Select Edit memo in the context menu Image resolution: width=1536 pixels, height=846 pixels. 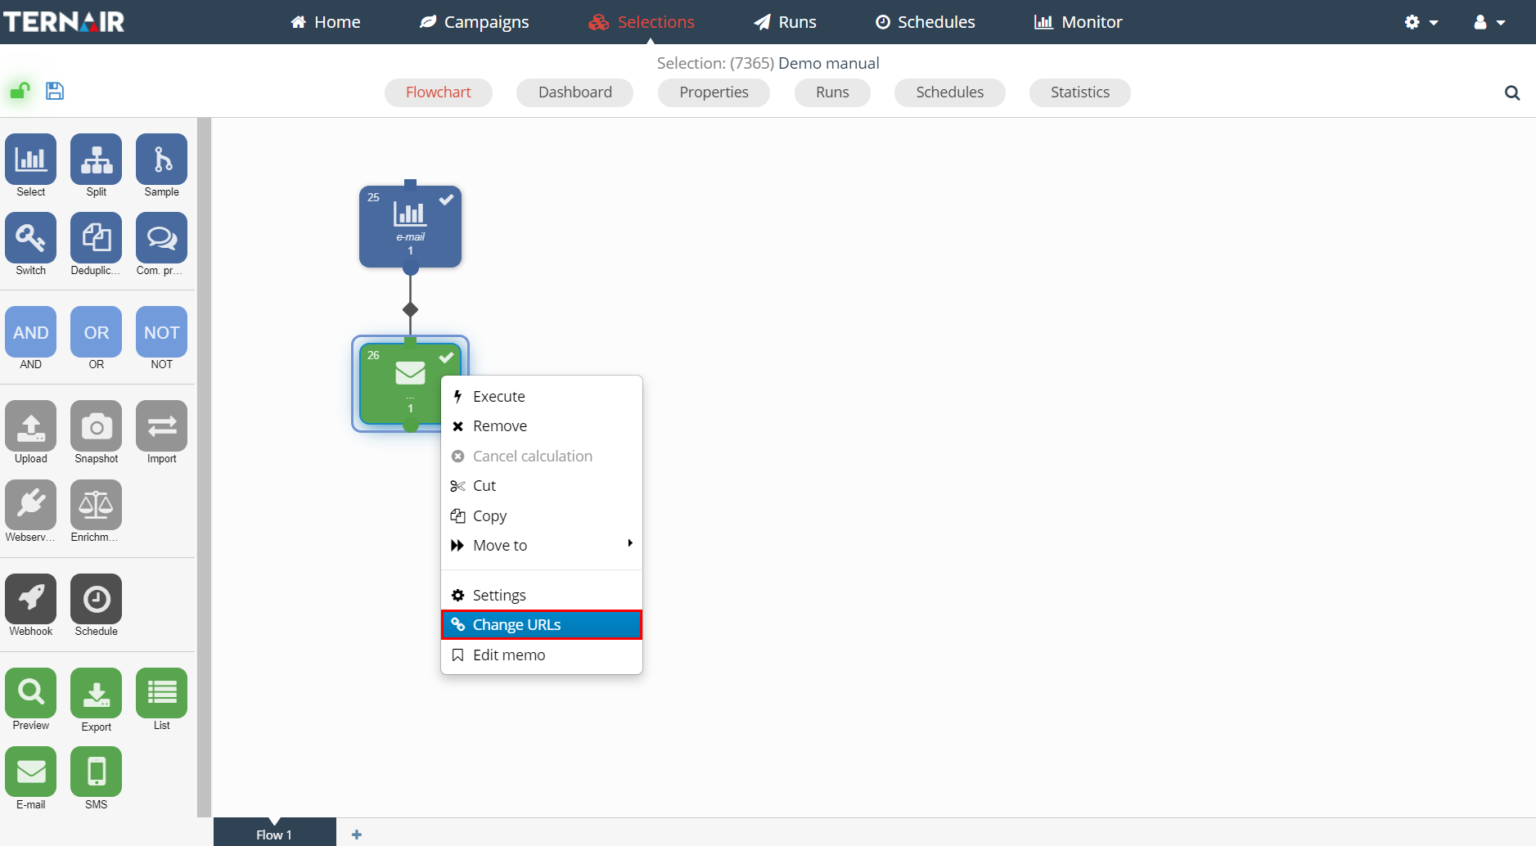(542, 655)
